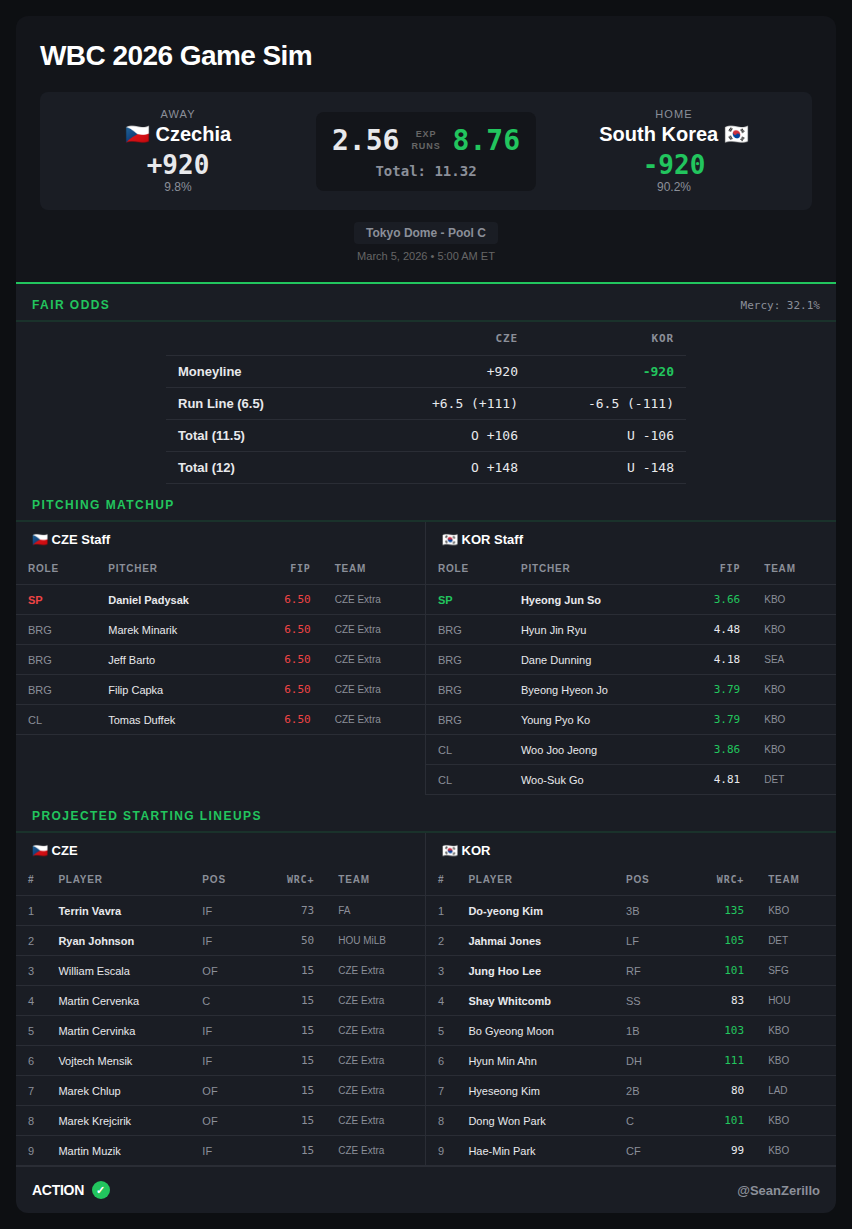Image resolution: width=852 pixels, height=1229 pixels.
Task: Click the South Korea flag in header
Action: [736, 134]
